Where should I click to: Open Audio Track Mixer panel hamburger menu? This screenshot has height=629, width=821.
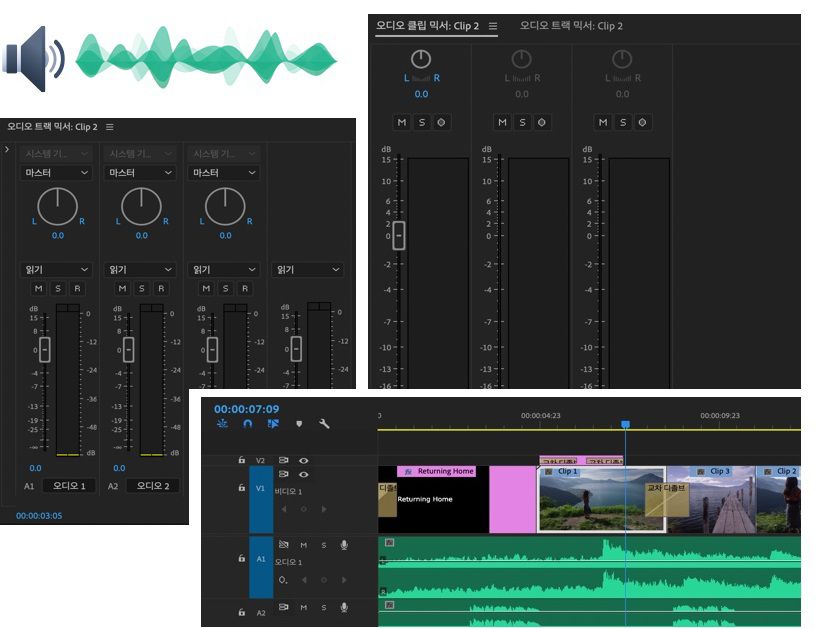pos(110,127)
